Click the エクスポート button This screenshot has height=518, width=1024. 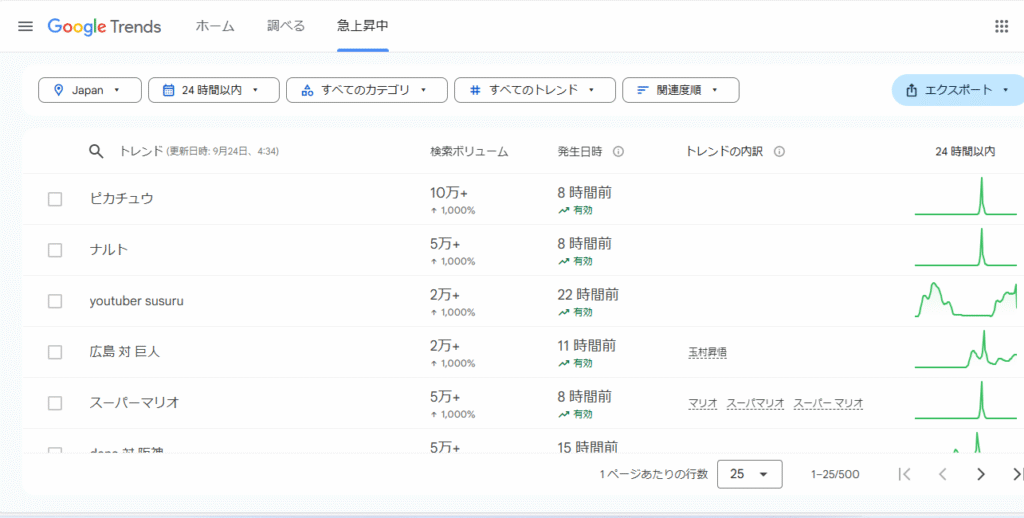coord(957,90)
